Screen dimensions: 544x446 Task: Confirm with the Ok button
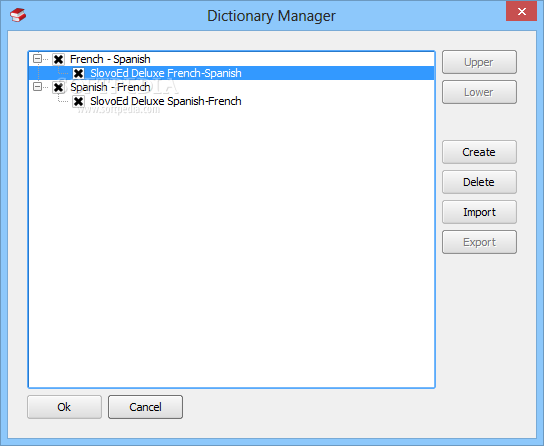64,407
